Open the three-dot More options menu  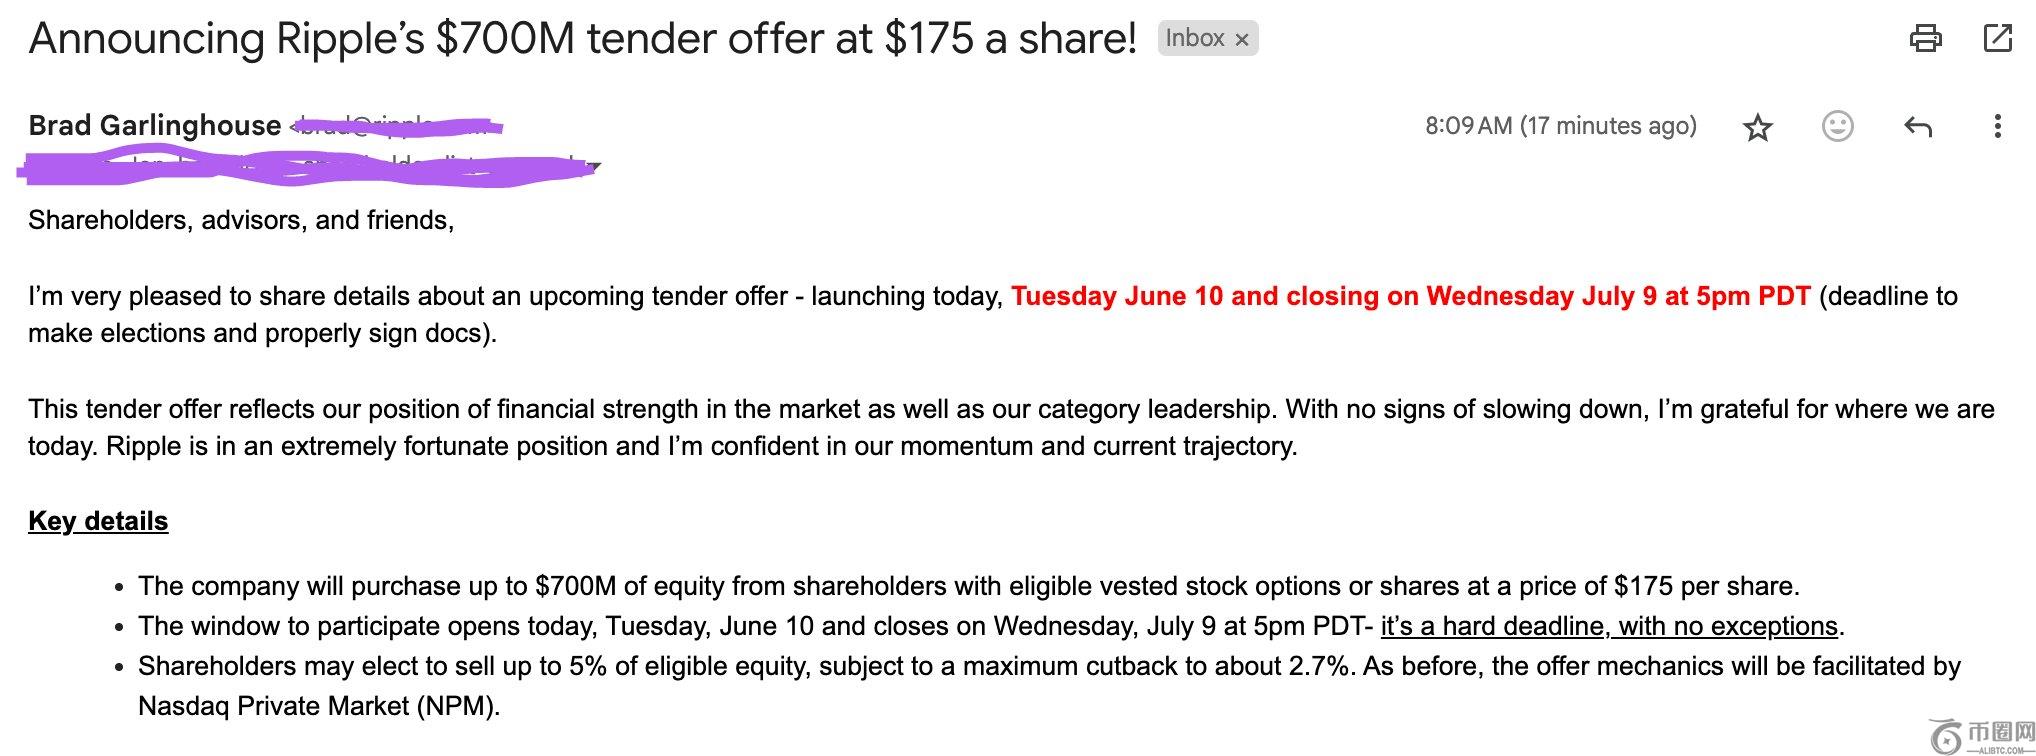[x=1997, y=126]
